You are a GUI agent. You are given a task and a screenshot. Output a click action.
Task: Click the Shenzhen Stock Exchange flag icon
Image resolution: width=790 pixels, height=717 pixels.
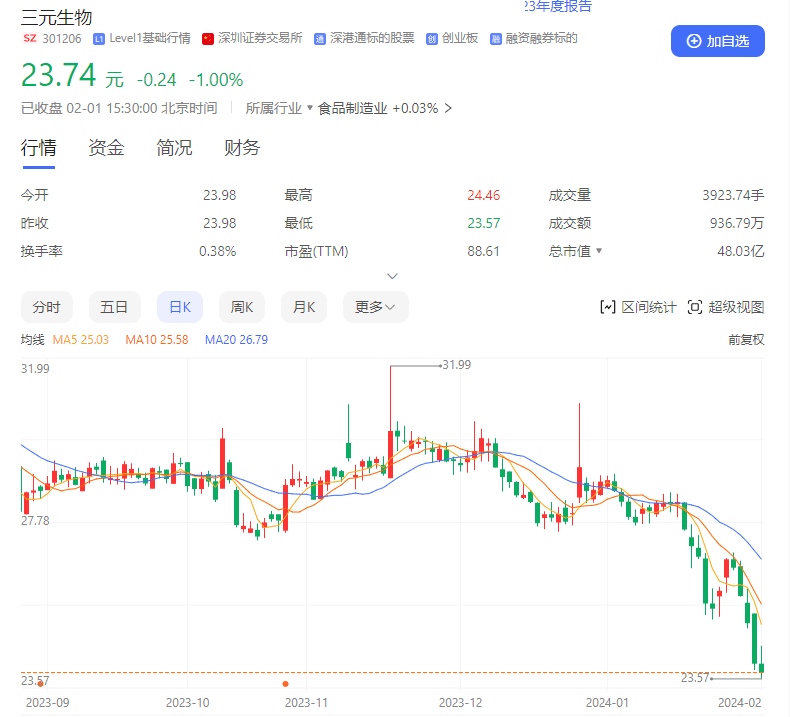pyautogui.click(x=208, y=39)
